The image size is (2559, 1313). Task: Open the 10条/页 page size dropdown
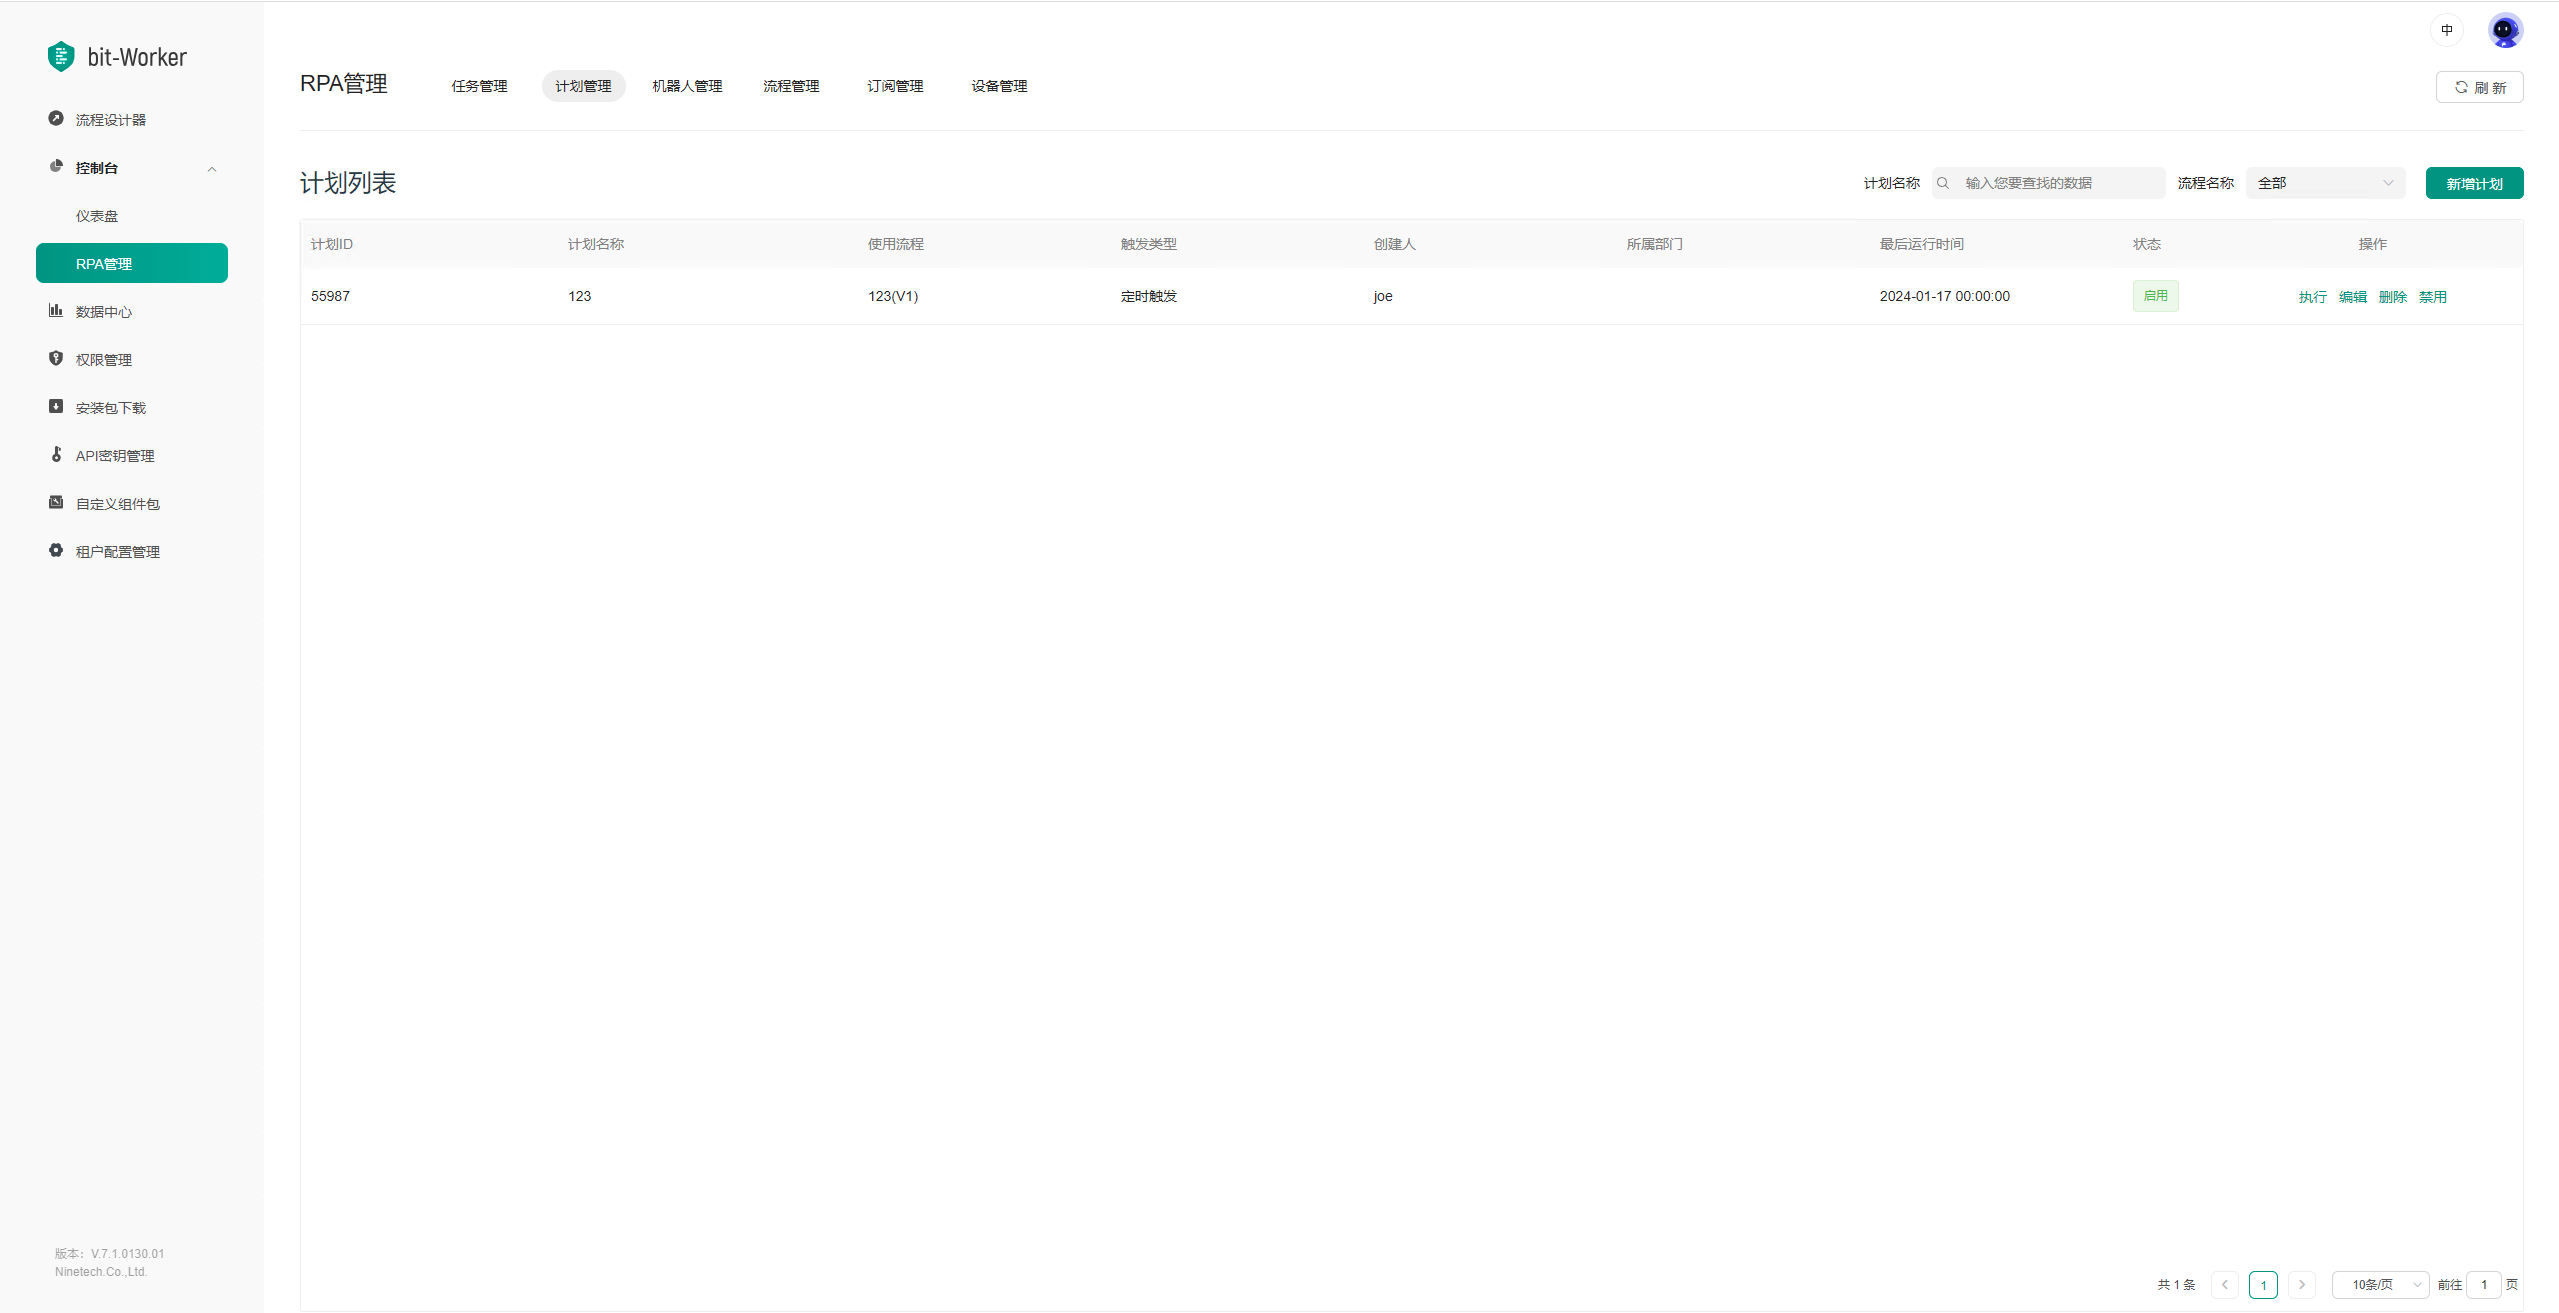[2379, 1285]
